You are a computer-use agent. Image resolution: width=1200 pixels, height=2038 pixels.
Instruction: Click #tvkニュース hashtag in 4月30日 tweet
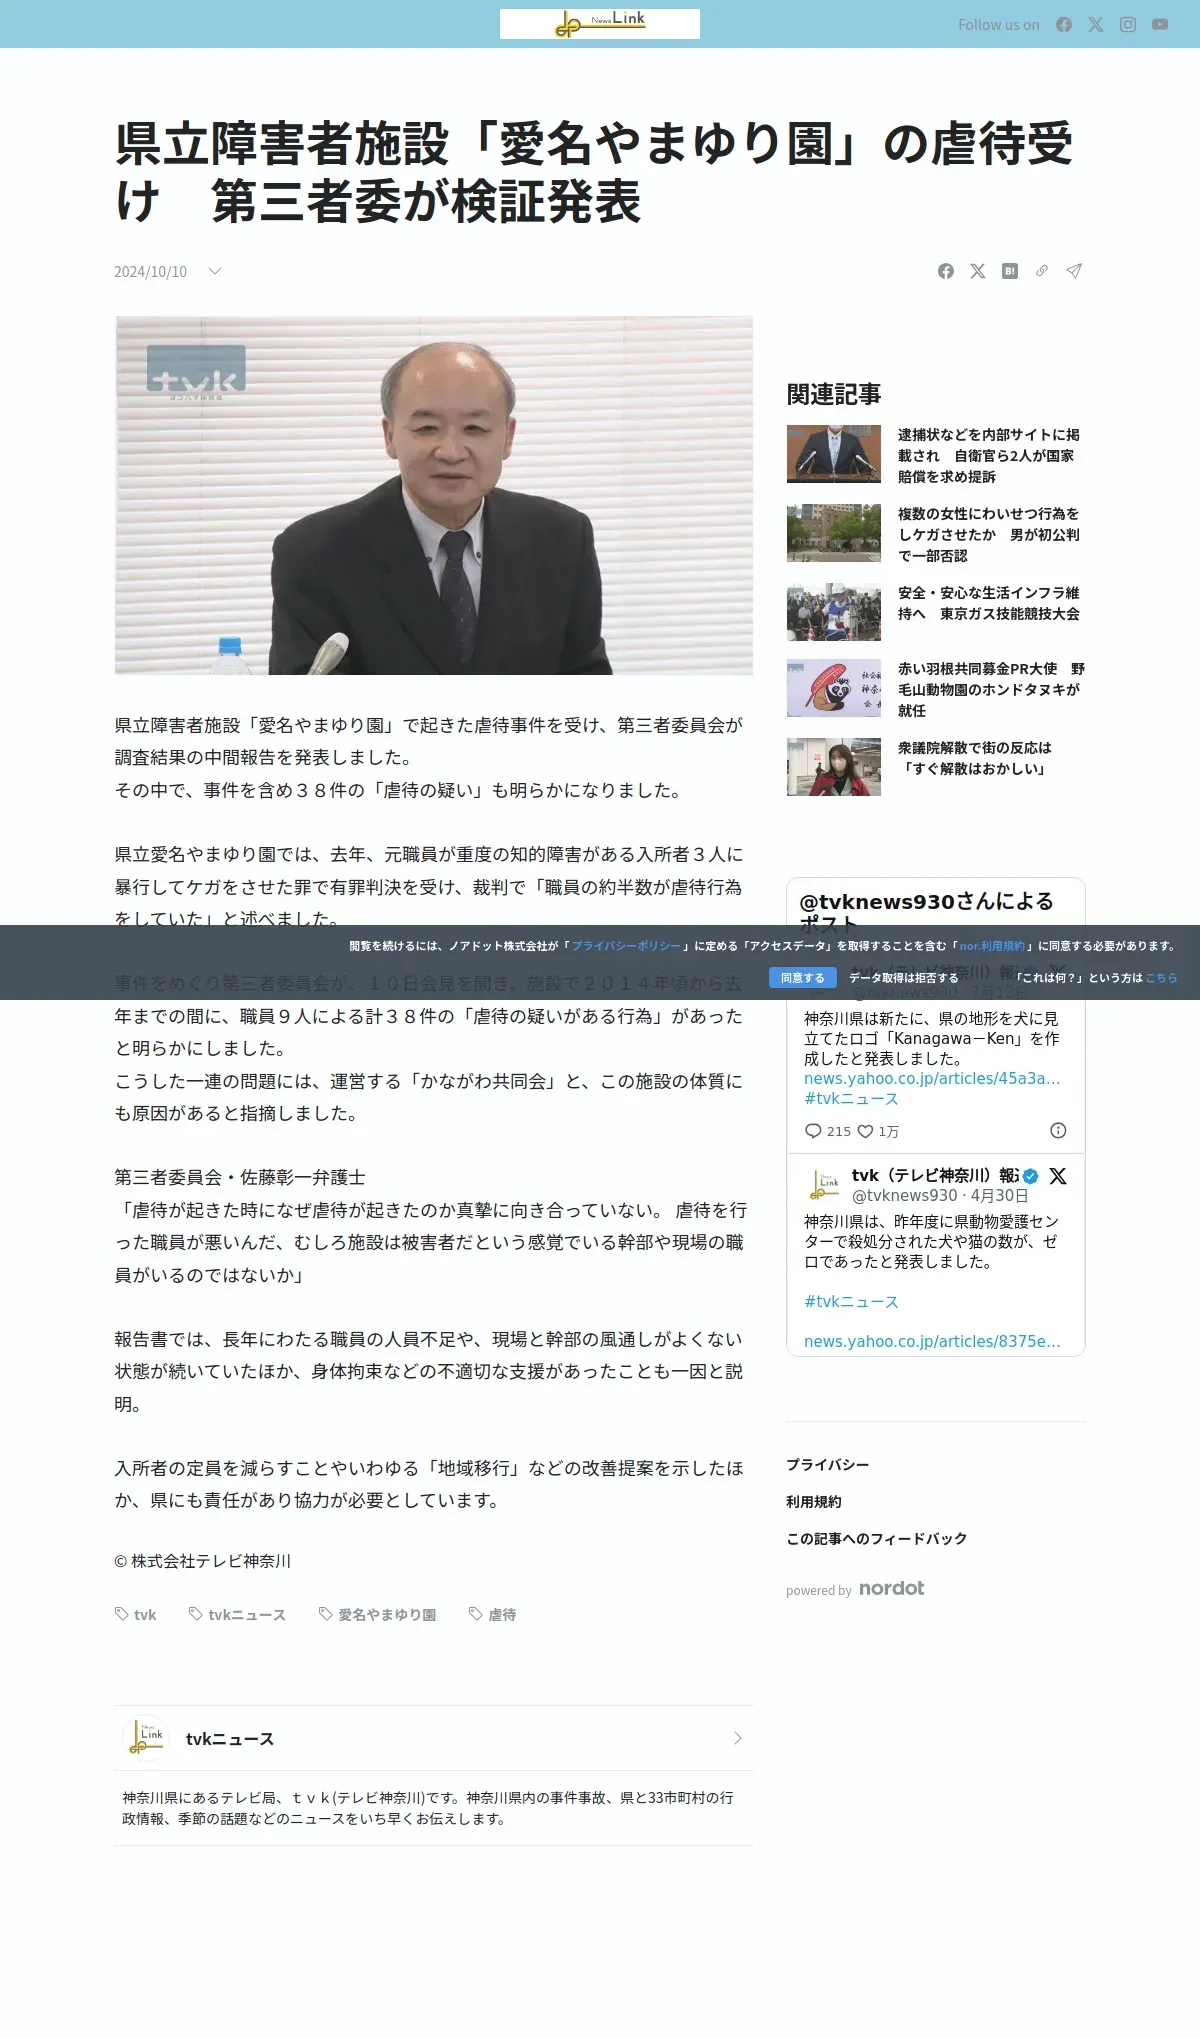[851, 1302]
